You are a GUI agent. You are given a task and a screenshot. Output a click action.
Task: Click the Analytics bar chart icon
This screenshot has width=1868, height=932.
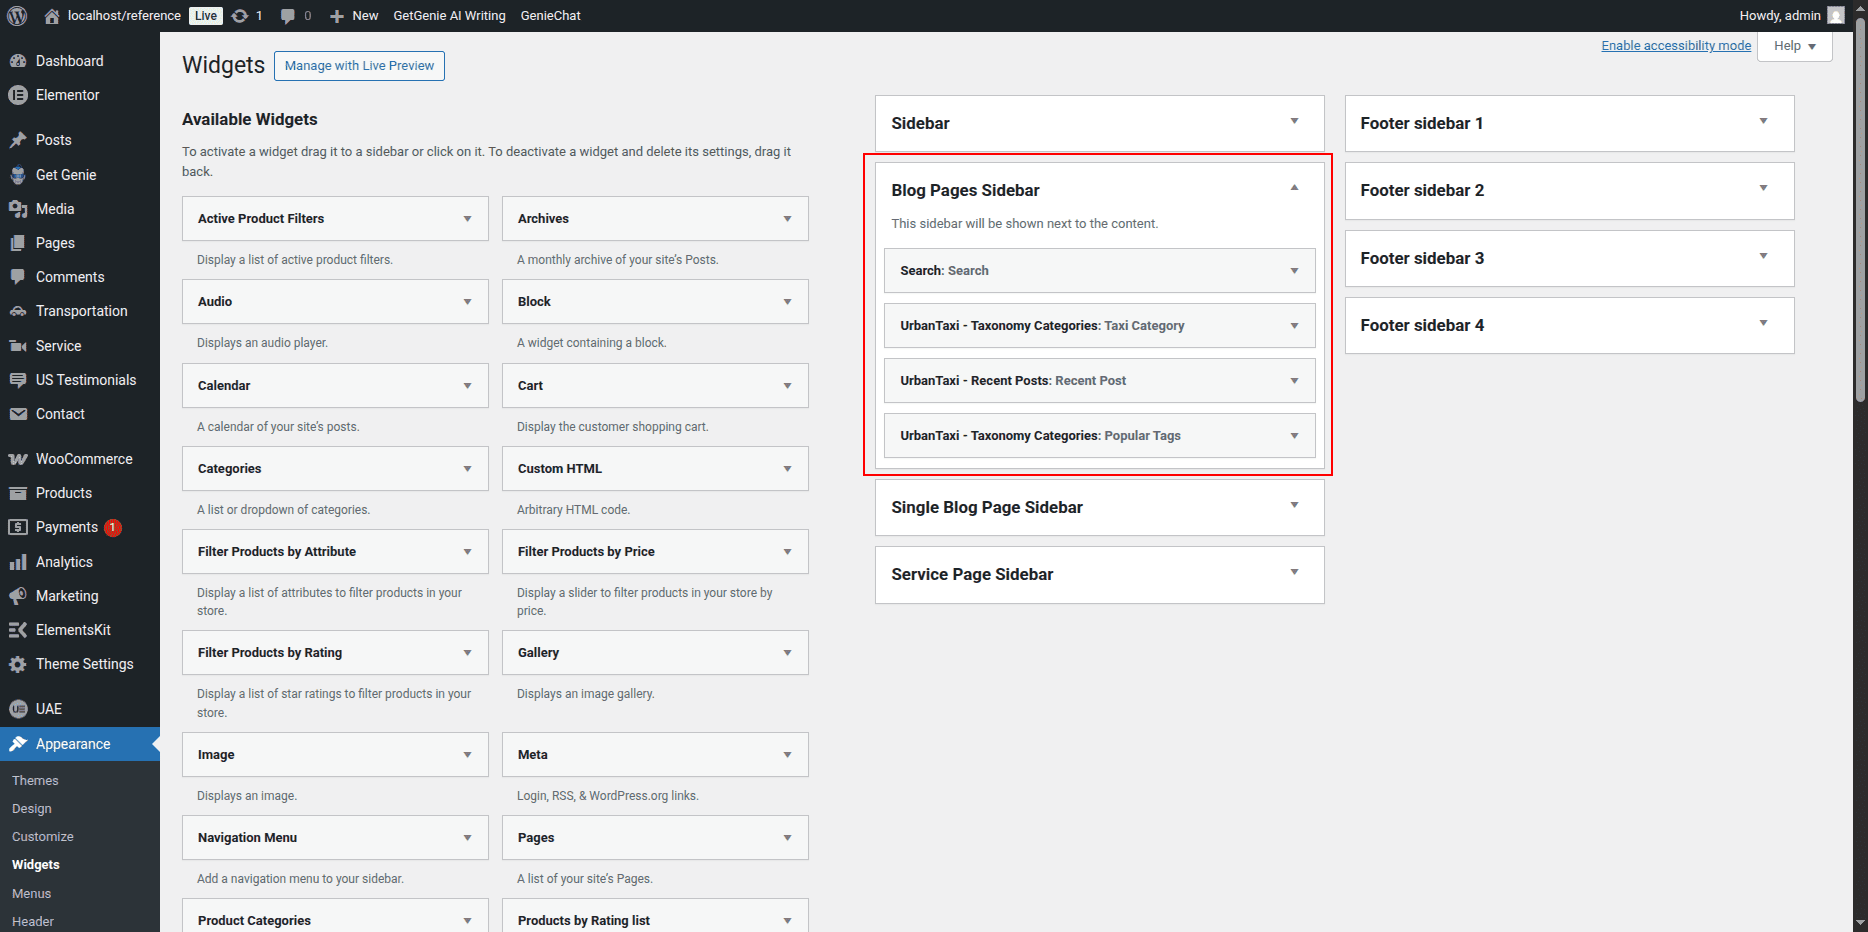coord(18,562)
